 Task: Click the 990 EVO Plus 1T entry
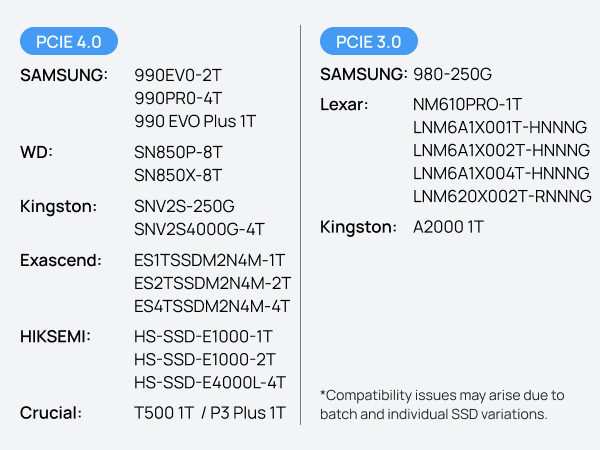(x=195, y=121)
